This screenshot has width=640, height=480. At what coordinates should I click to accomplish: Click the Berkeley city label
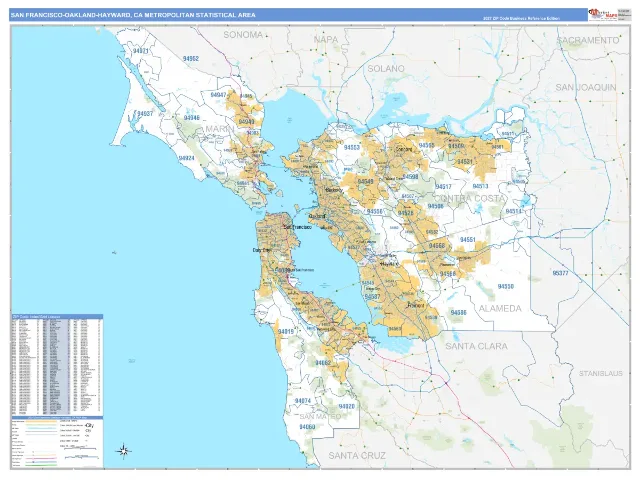[x=334, y=190]
